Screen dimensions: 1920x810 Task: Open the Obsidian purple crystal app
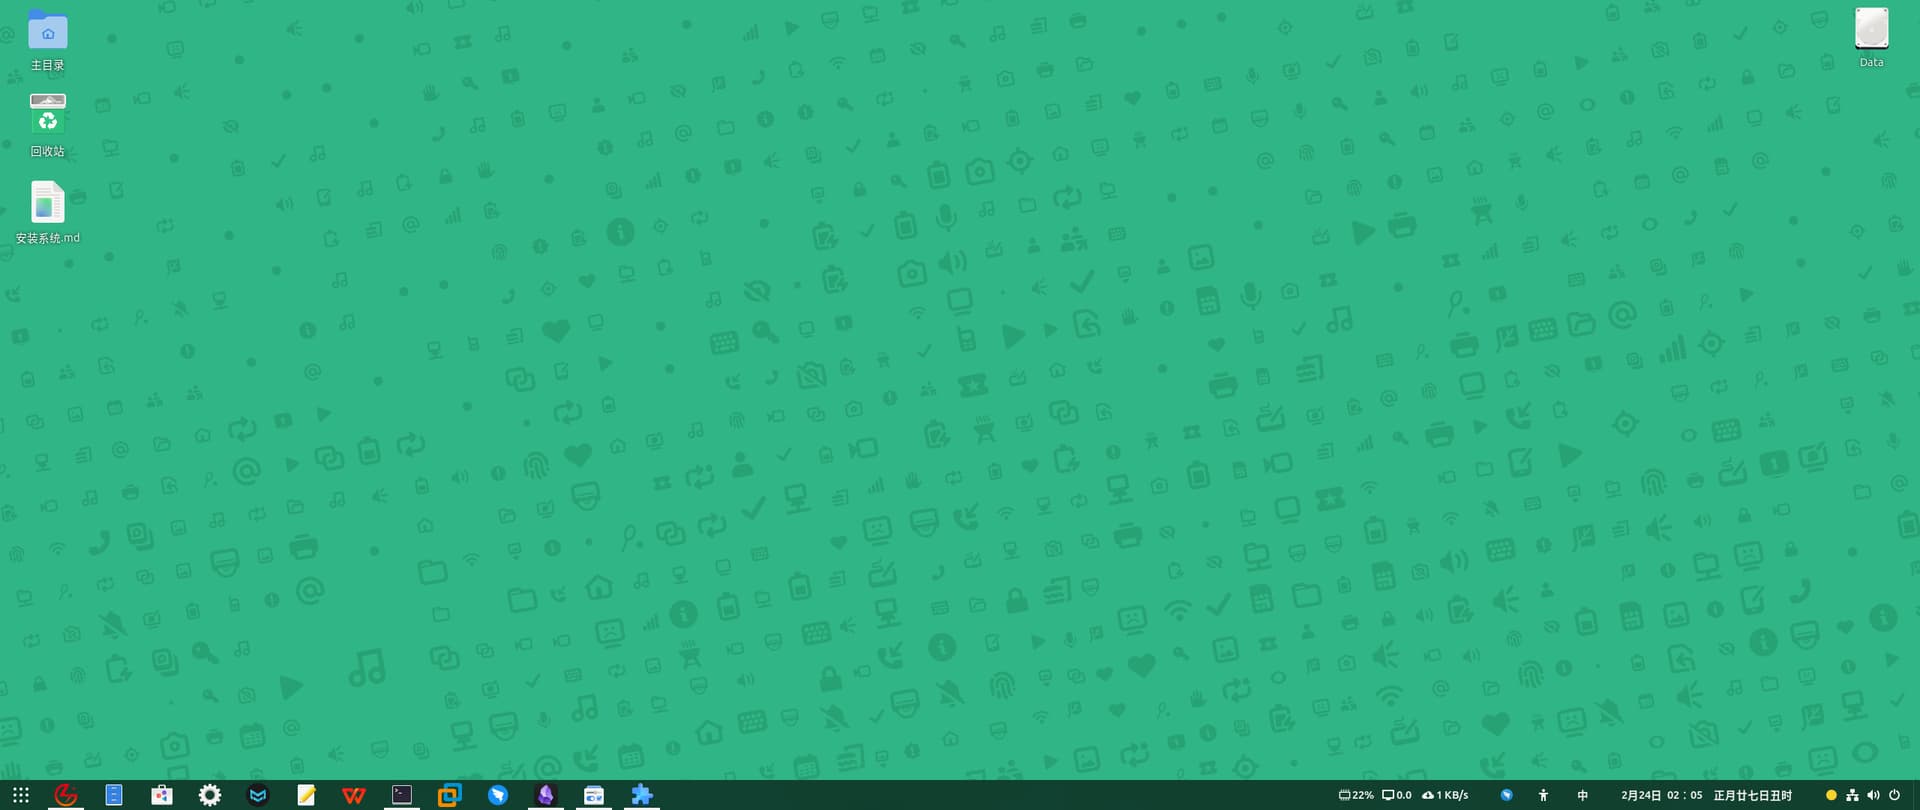[546, 795]
